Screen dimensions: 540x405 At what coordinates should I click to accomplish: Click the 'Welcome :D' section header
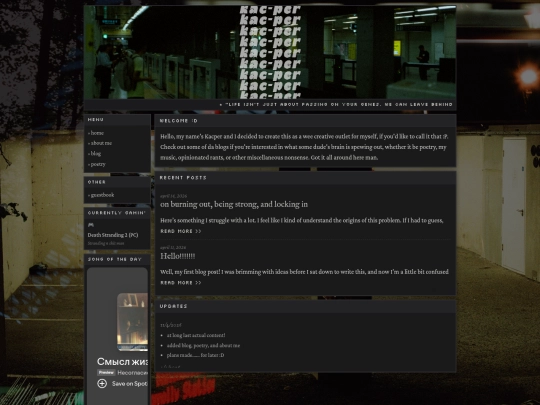[178, 121]
